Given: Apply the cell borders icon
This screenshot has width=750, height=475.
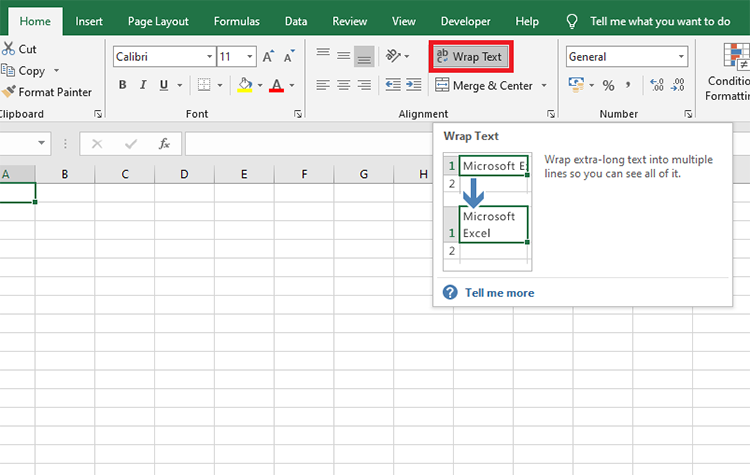Looking at the screenshot, I should click(x=204, y=85).
